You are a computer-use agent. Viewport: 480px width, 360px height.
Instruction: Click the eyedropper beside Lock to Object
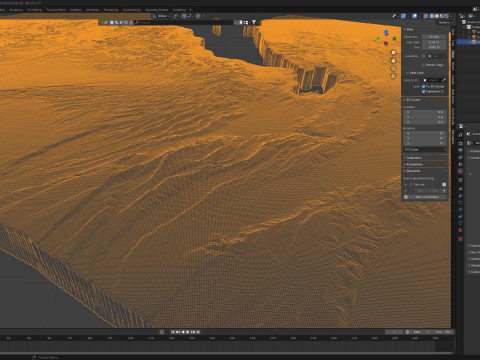[x=444, y=80]
